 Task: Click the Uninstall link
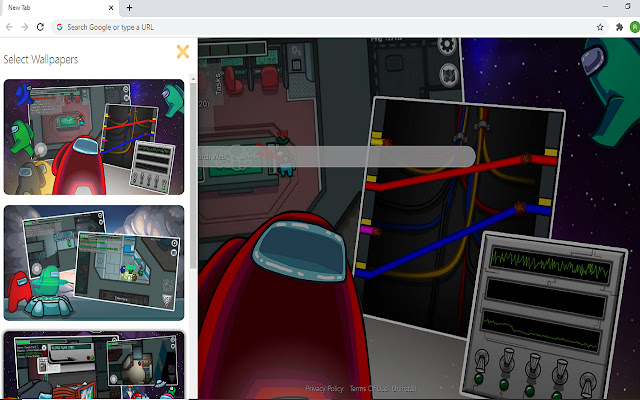click(x=404, y=388)
